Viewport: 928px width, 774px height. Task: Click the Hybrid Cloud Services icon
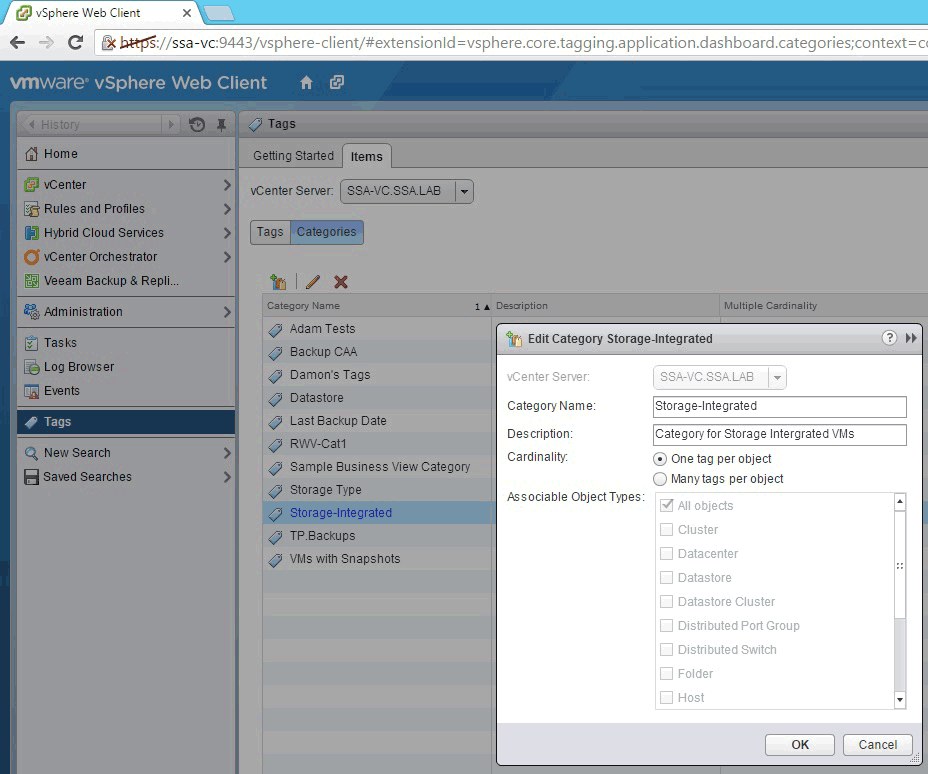point(31,233)
